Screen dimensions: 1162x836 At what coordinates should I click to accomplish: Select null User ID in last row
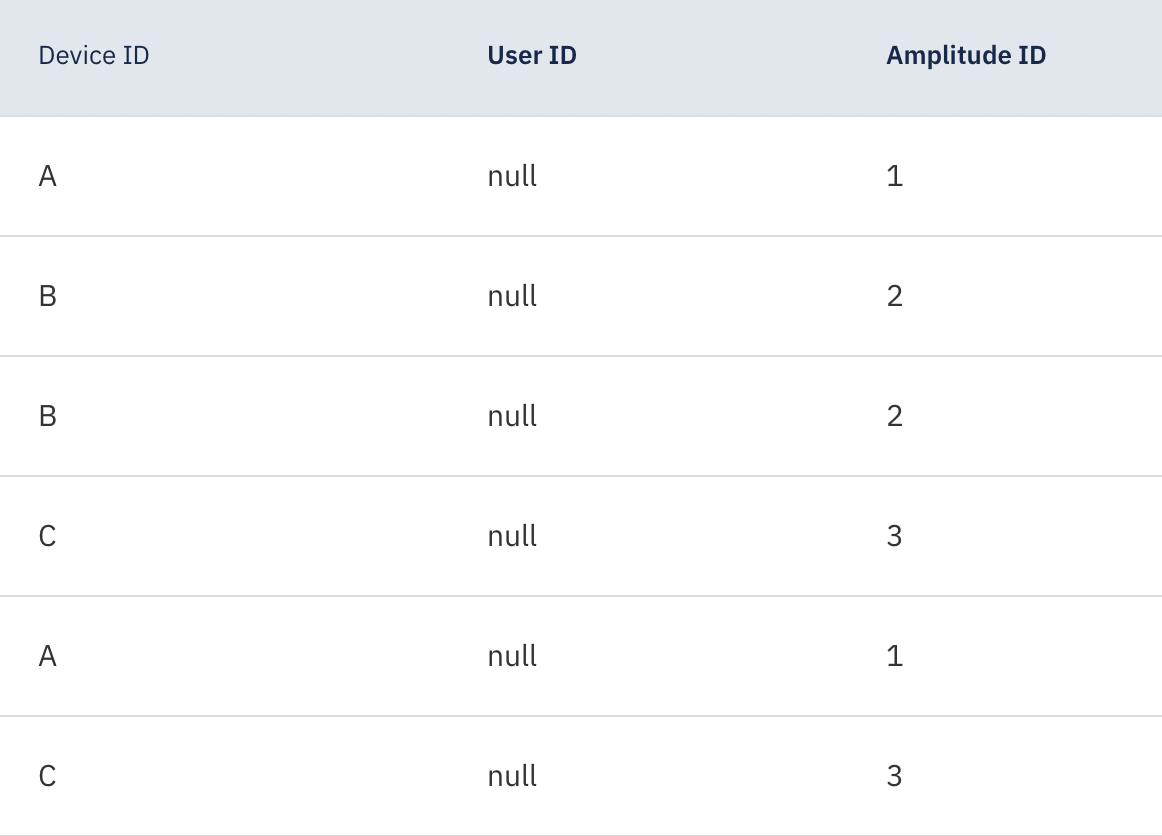(x=512, y=777)
